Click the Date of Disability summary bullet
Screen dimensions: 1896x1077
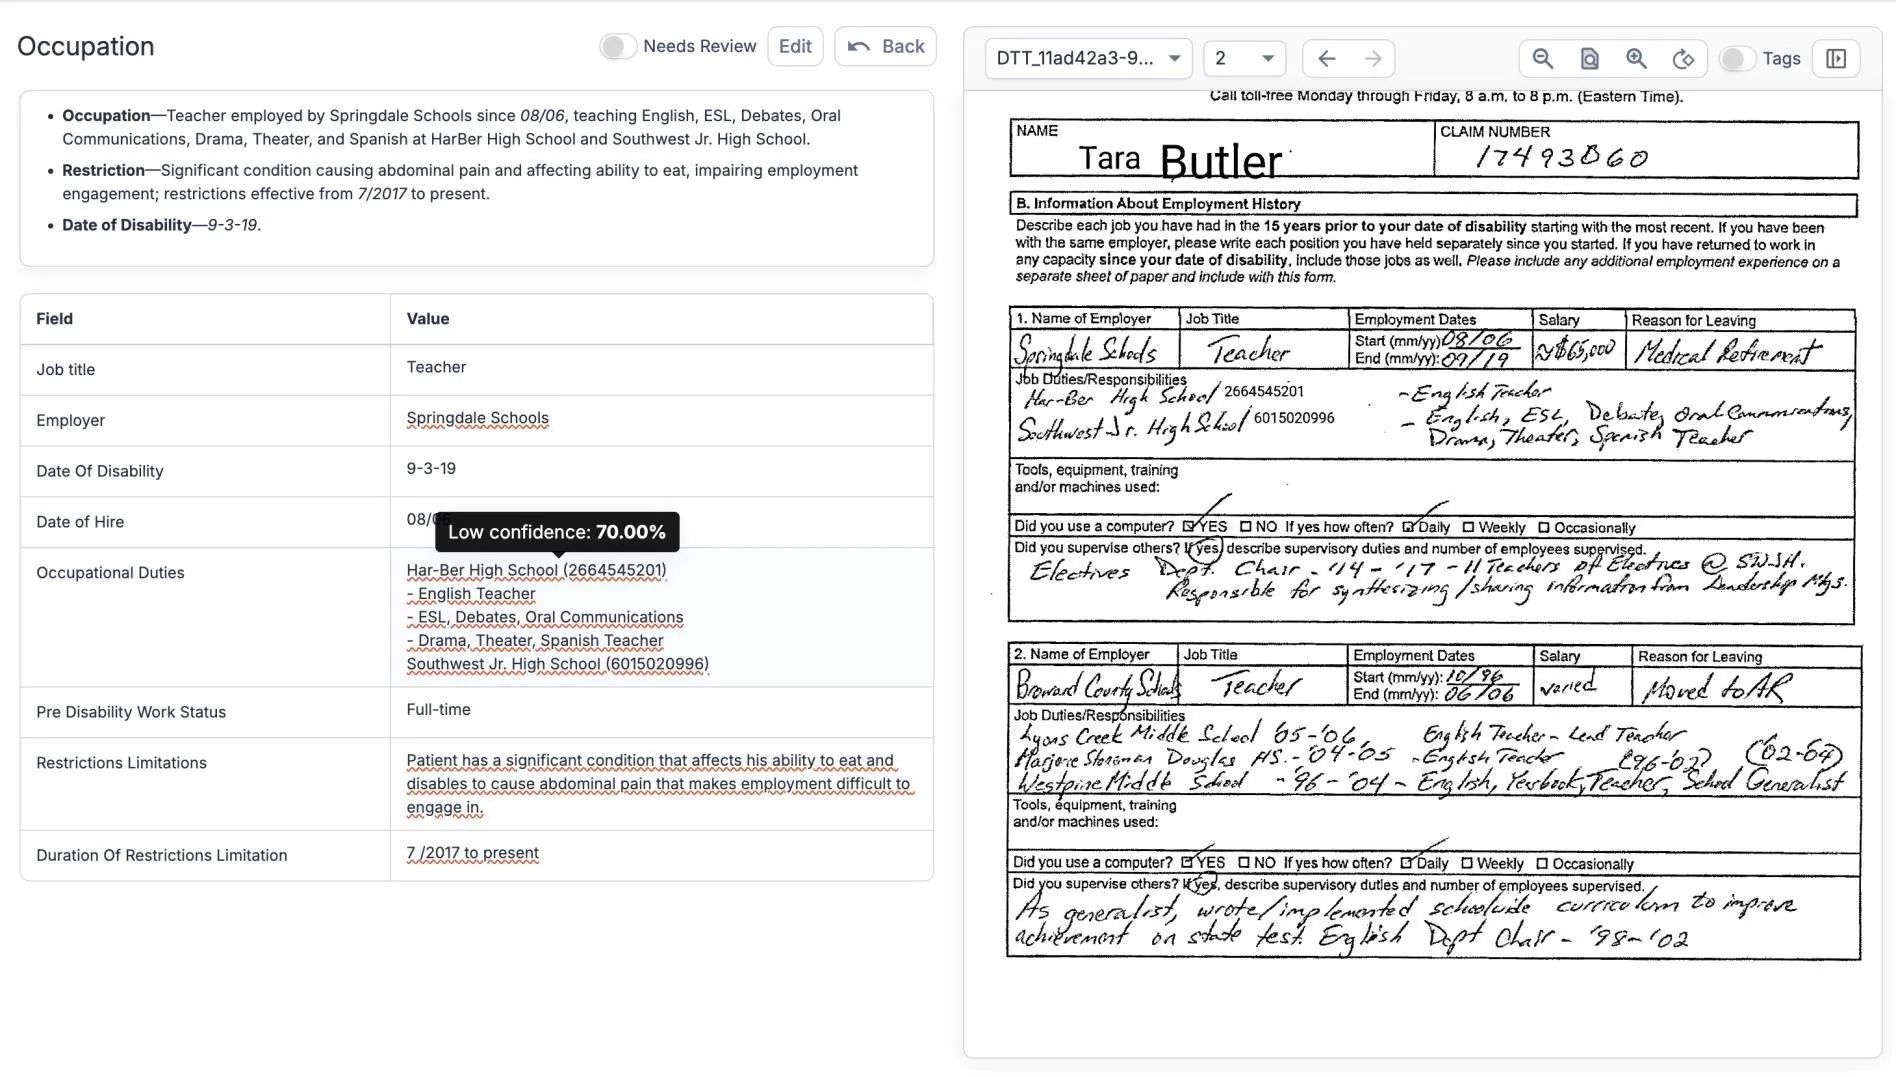point(161,225)
